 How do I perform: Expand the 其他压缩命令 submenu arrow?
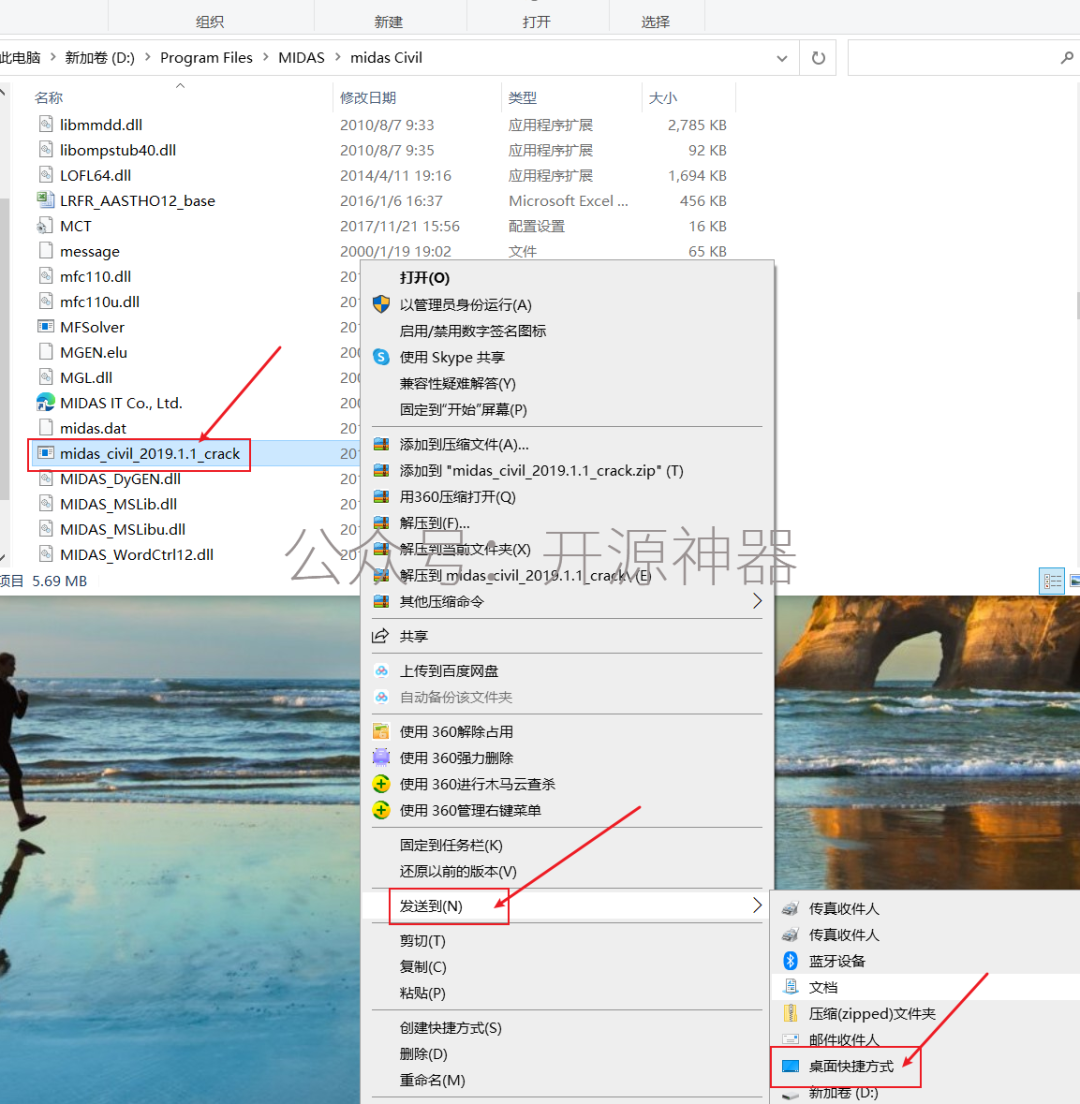tap(757, 601)
